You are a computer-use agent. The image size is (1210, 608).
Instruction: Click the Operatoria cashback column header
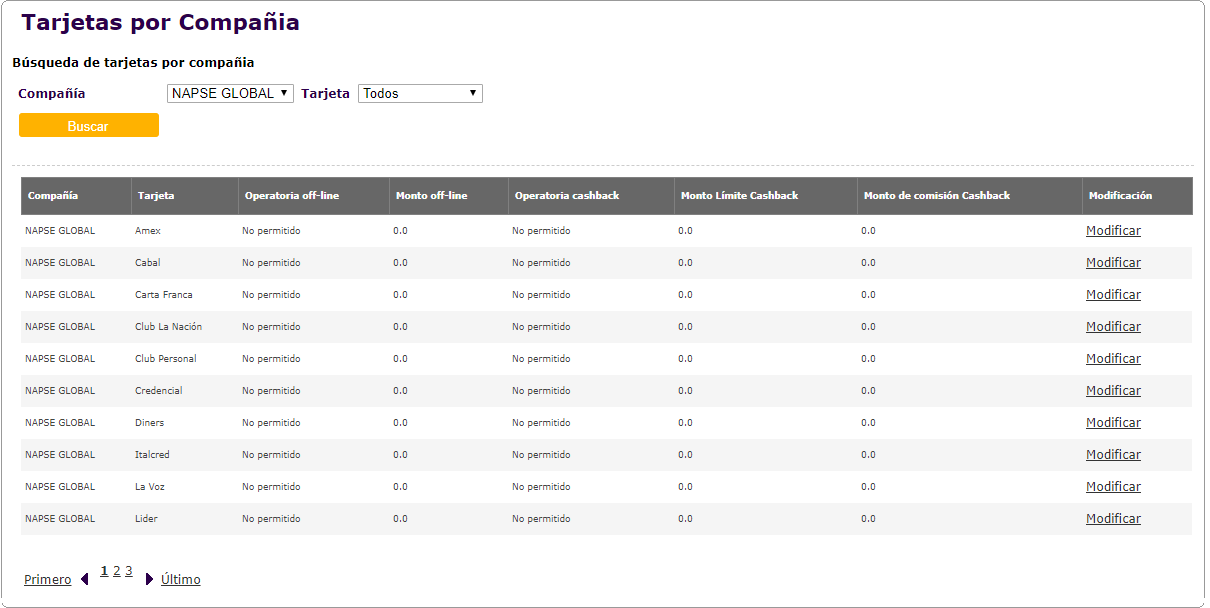coord(567,196)
